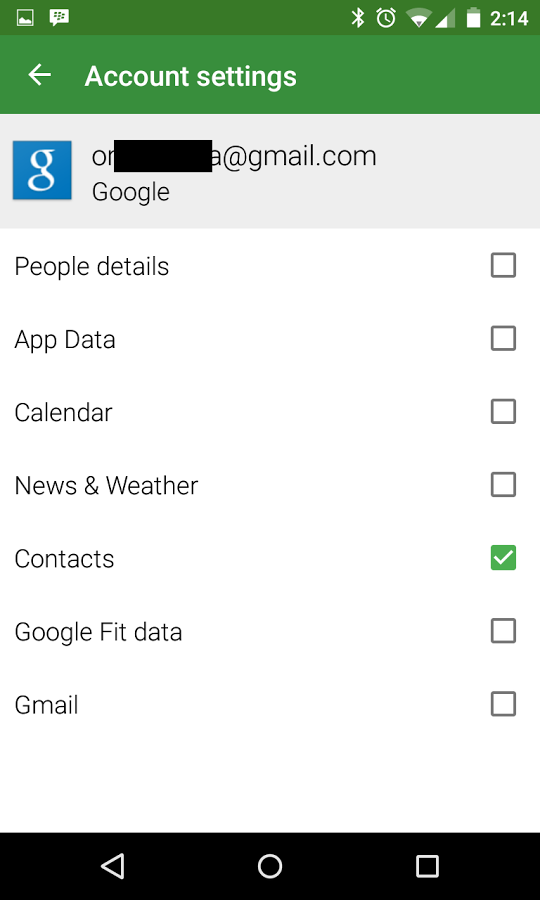Tap the Bluetooth status bar icon
Image resolution: width=540 pixels, height=900 pixels.
point(358,18)
